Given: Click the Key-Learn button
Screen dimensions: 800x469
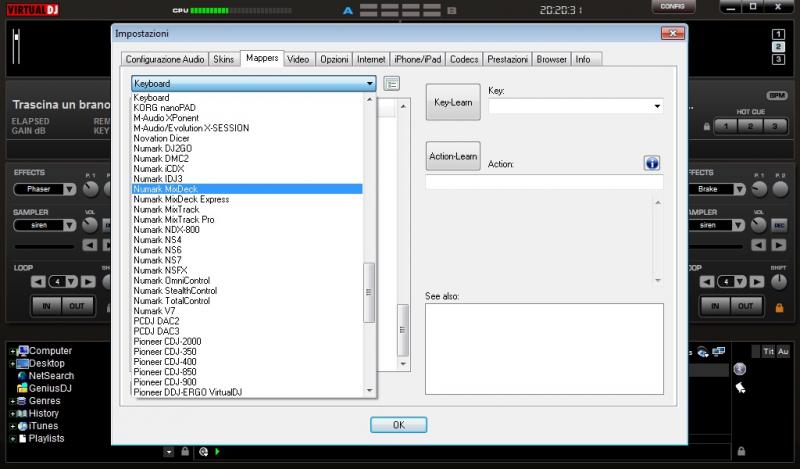Looking at the screenshot, I should point(453,102).
